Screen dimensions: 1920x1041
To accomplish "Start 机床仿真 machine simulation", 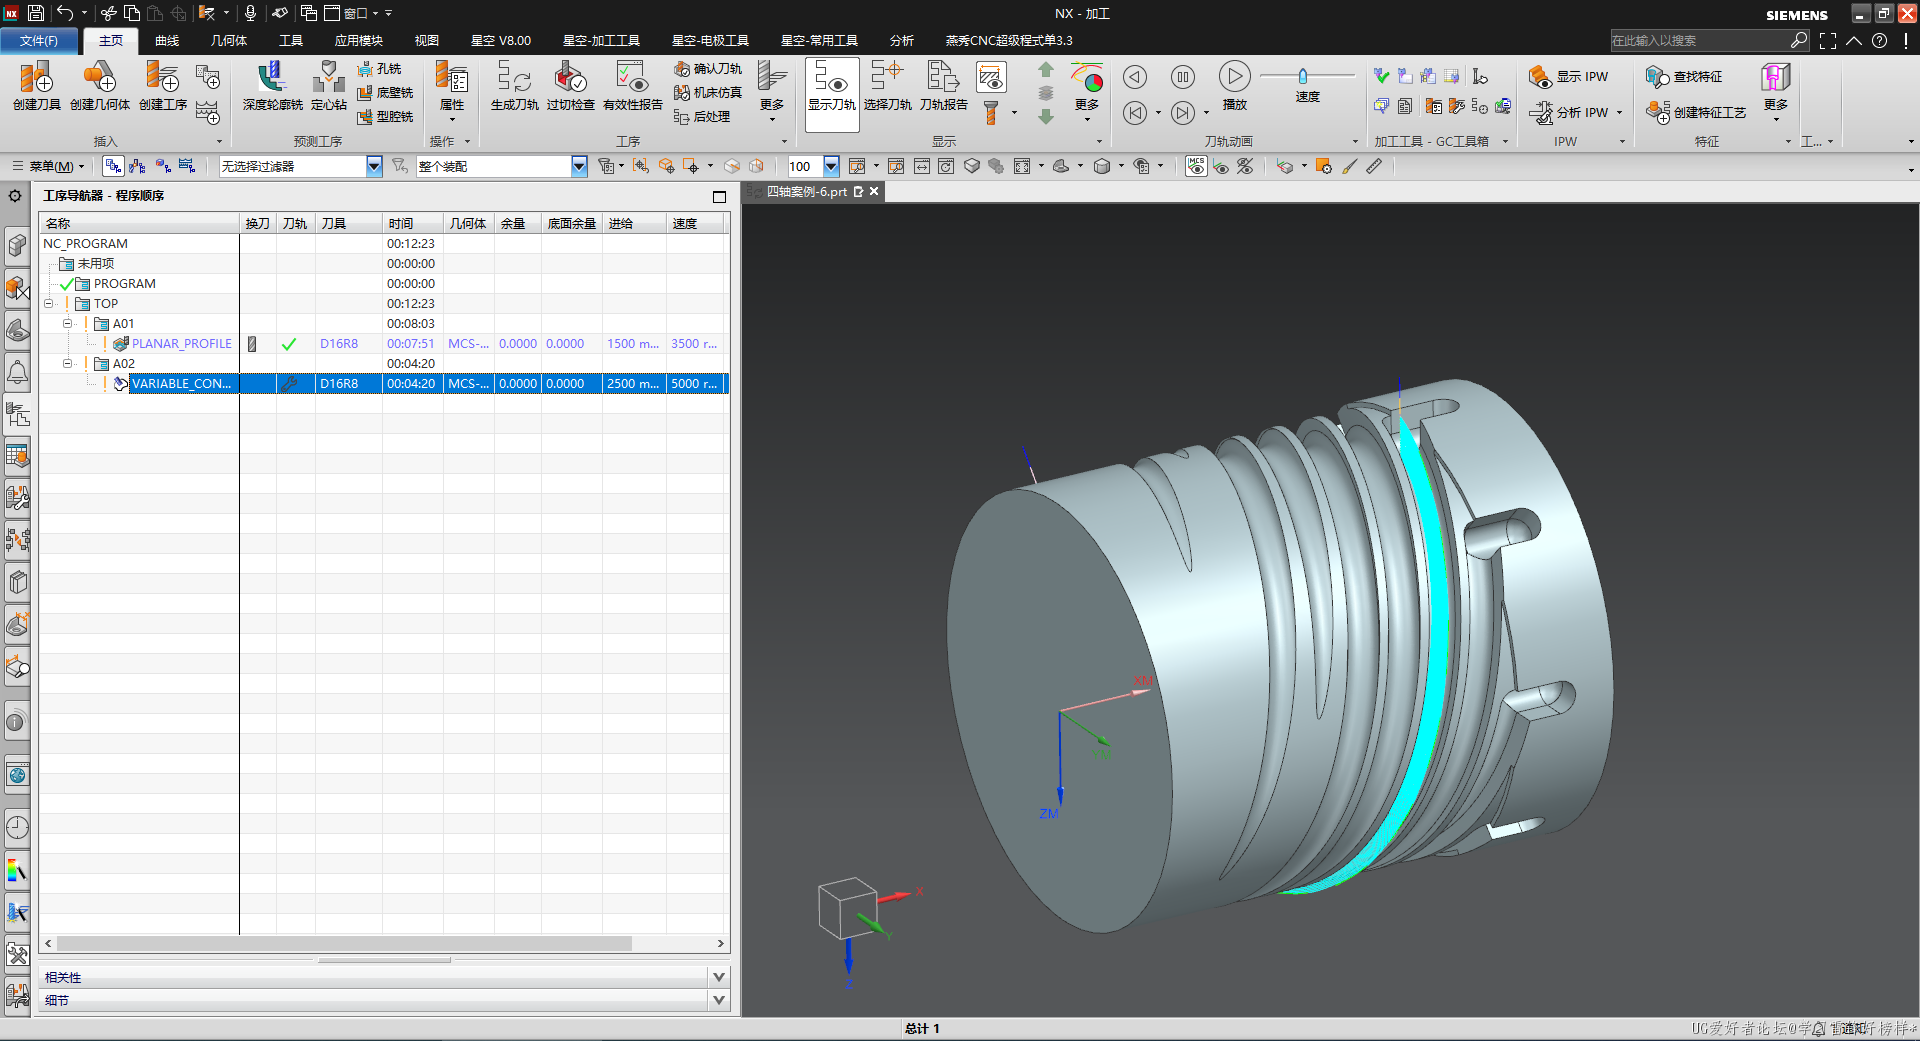I will click(x=708, y=92).
